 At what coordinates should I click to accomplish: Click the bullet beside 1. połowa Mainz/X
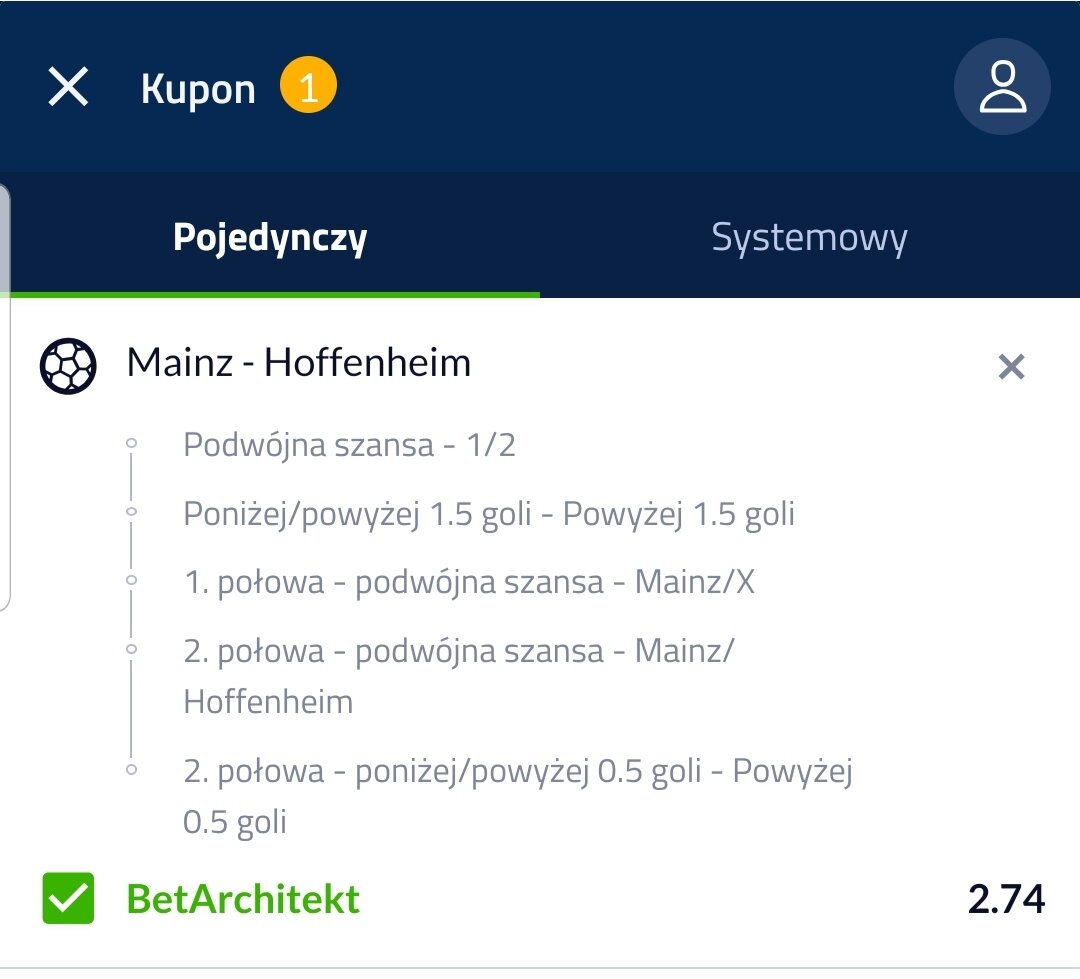(x=131, y=580)
